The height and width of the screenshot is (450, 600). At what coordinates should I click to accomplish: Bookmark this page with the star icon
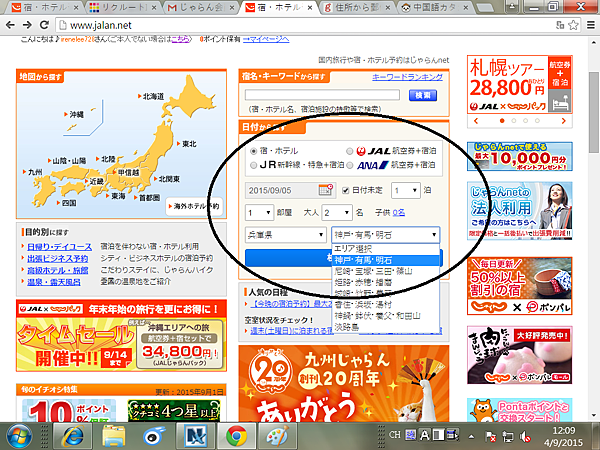coord(573,25)
